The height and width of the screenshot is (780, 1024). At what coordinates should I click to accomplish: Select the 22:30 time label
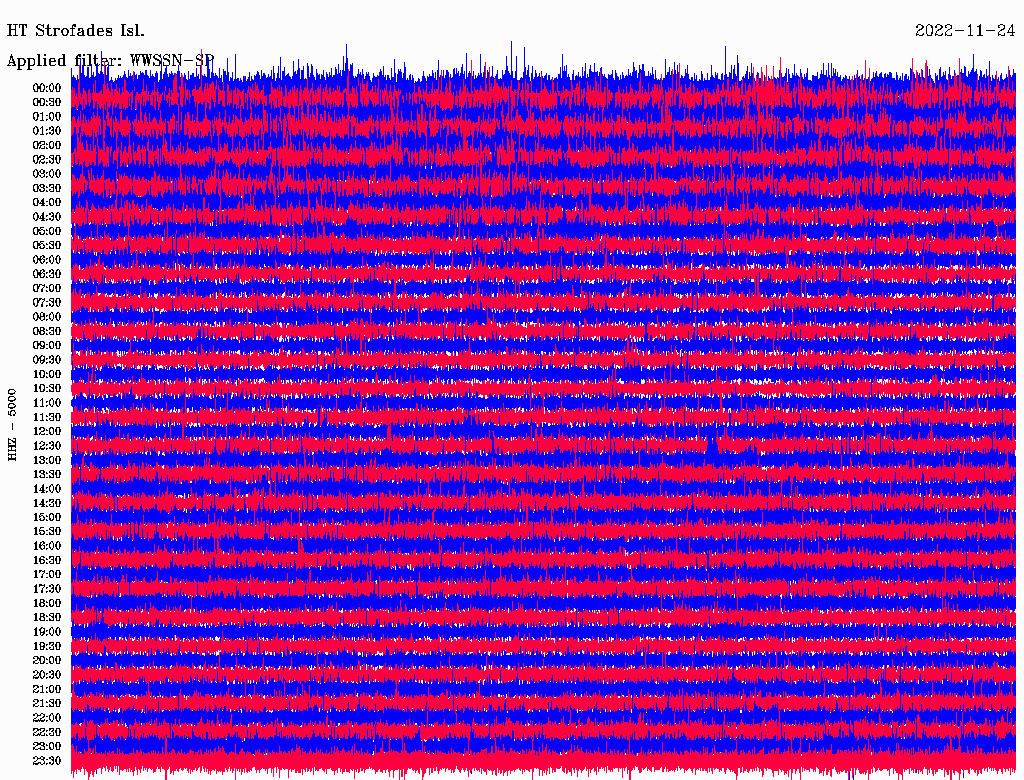(x=47, y=732)
